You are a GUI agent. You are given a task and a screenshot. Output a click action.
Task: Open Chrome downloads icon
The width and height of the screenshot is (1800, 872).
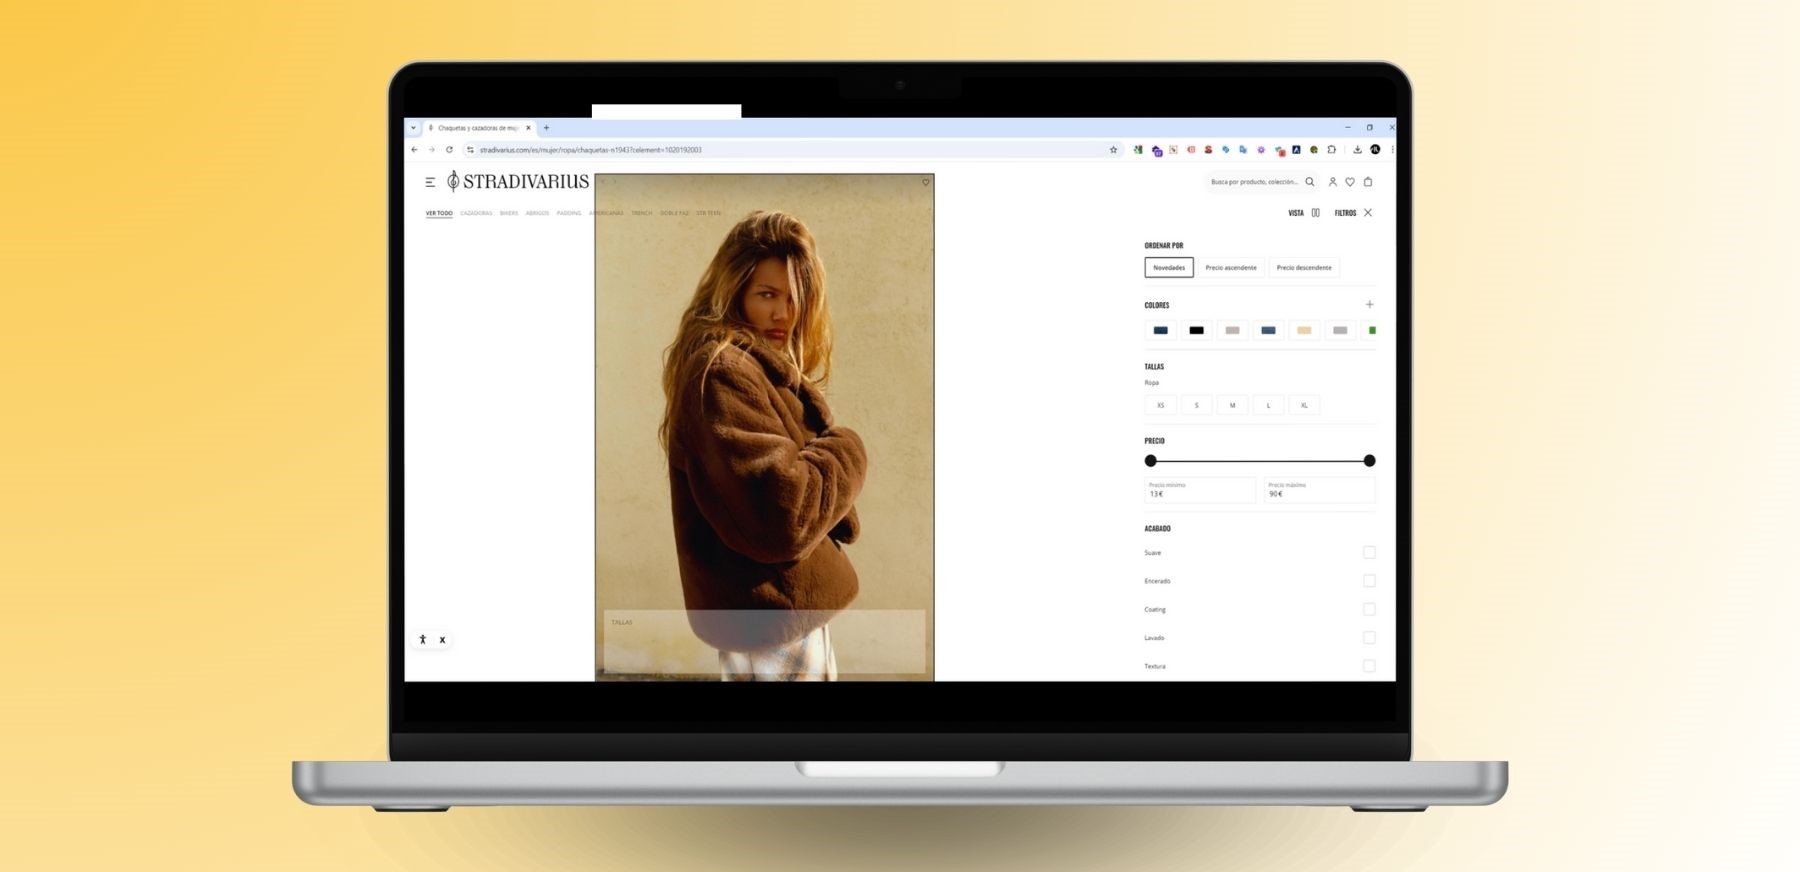click(x=1357, y=150)
